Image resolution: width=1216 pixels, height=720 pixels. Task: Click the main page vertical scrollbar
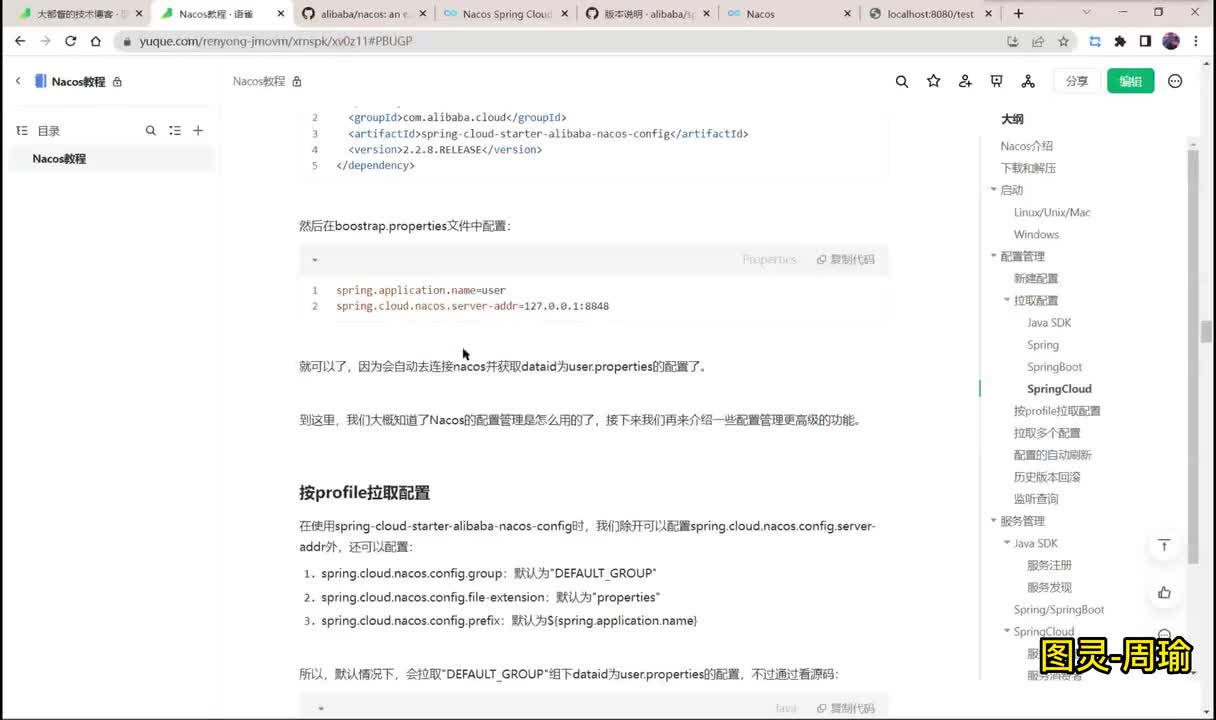[1207, 331]
